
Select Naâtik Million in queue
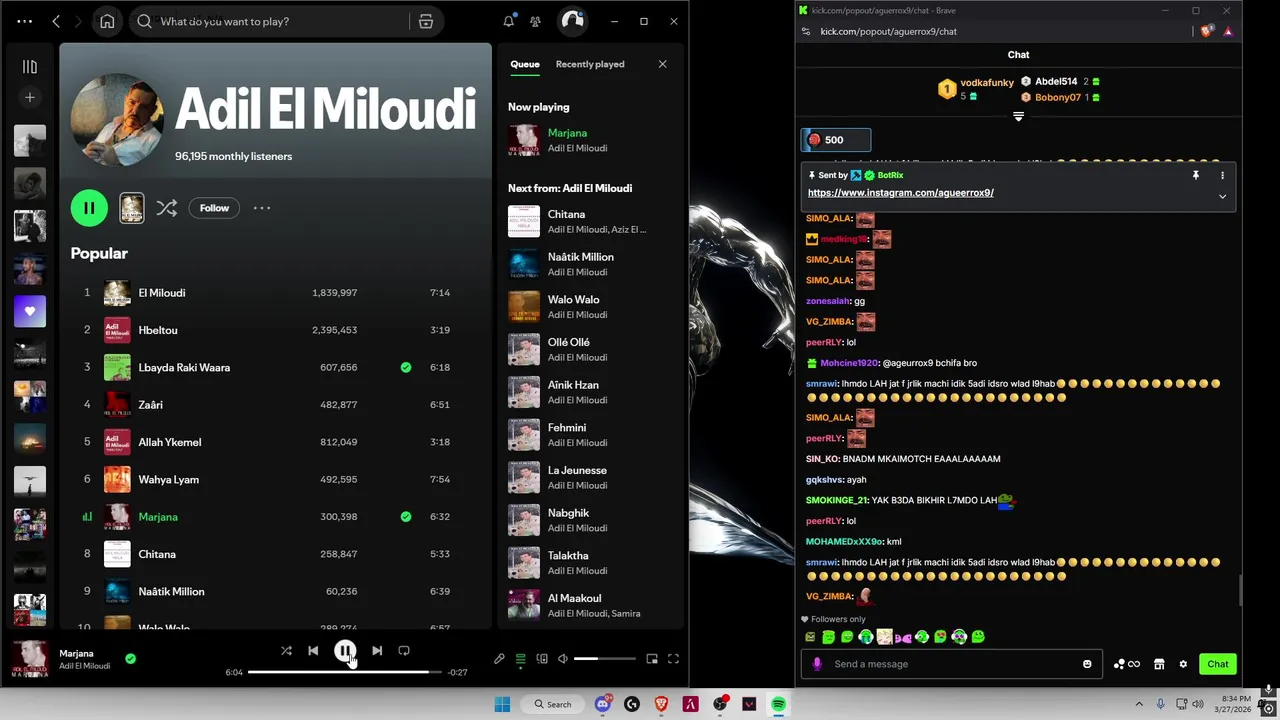pyautogui.click(x=590, y=264)
